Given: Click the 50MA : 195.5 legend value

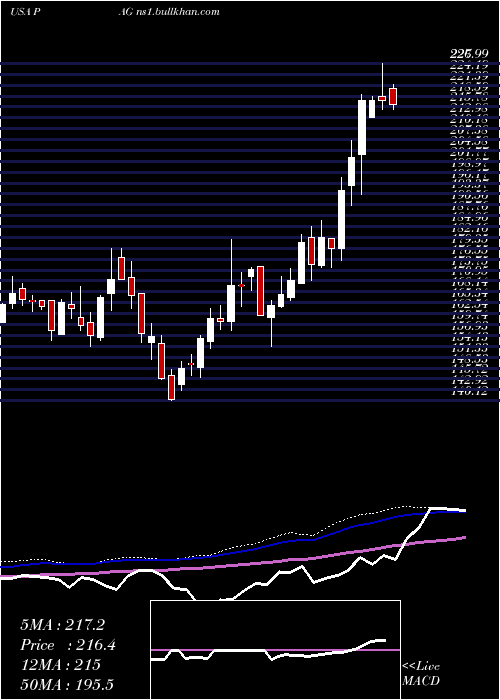Looking at the screenshot, I should pos(66,685).
